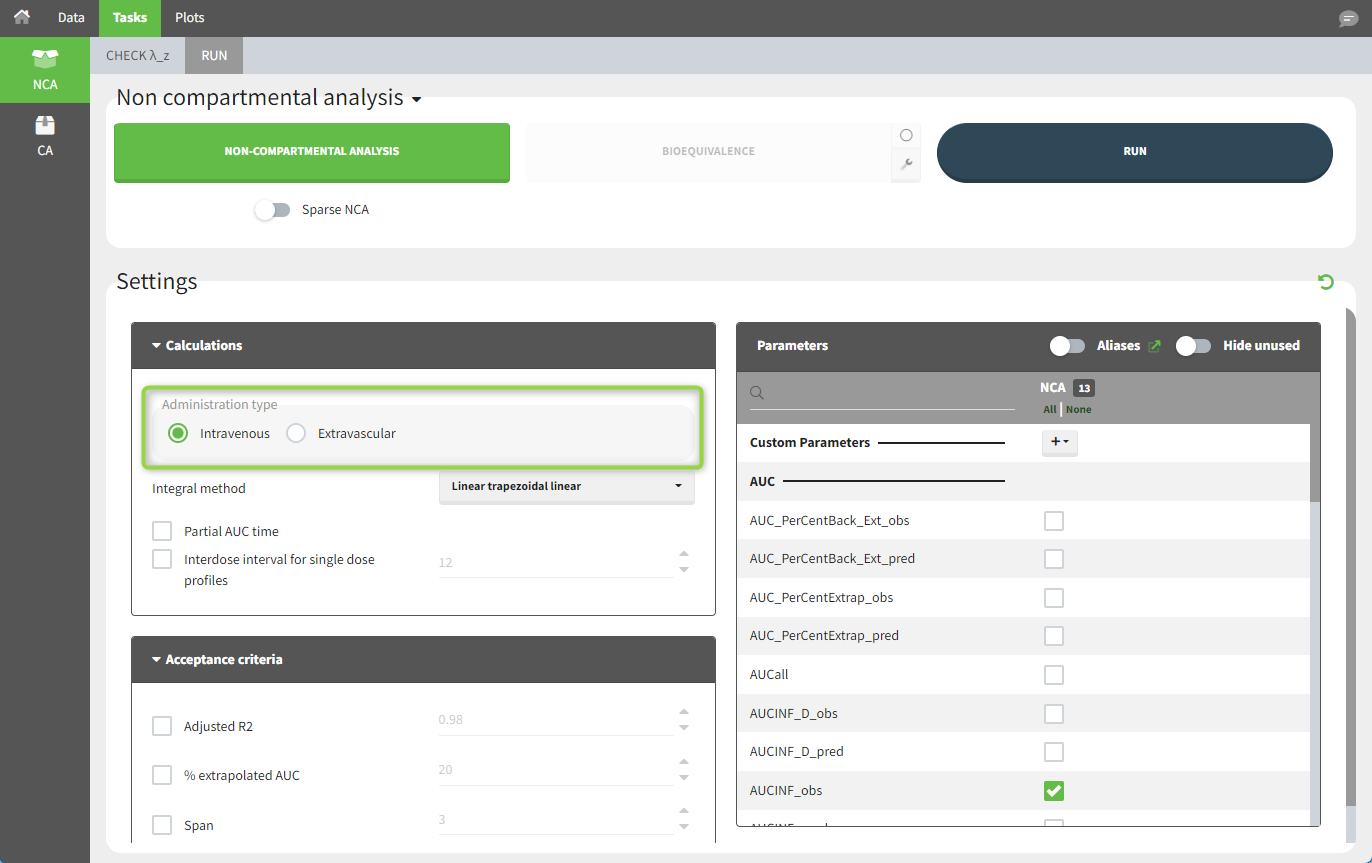
Task: Enable the Hide unused toggle
Action: pos(1193,346)
